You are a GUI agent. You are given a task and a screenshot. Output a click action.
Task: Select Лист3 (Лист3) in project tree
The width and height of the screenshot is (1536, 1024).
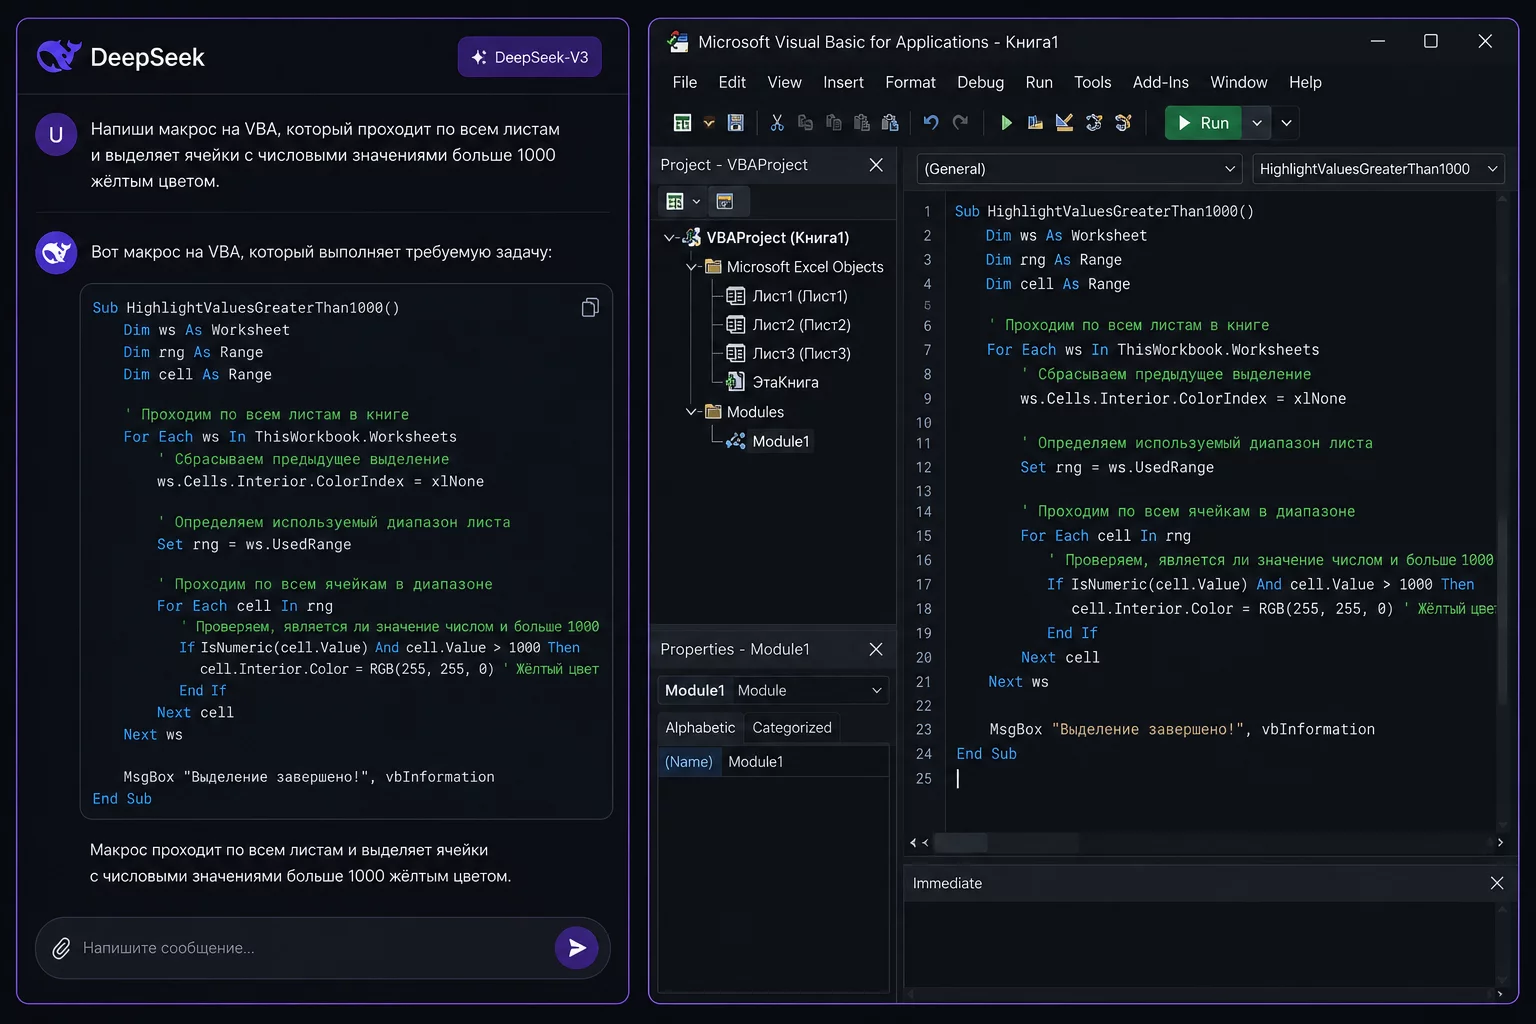tap(788, 354)
